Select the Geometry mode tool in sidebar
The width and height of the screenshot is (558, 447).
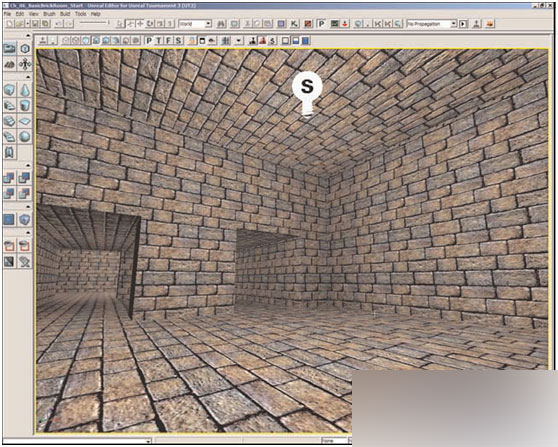coord(25,49)
